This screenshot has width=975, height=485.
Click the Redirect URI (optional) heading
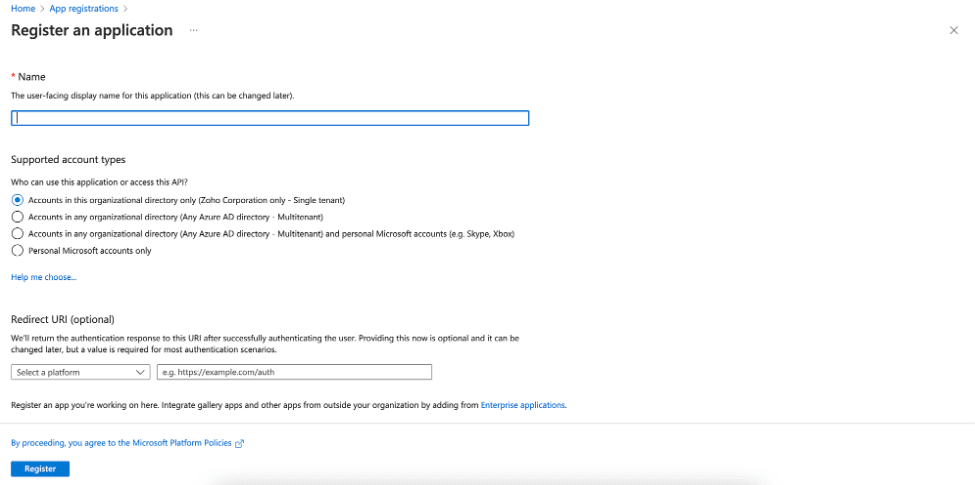click(x=63, y=319)
